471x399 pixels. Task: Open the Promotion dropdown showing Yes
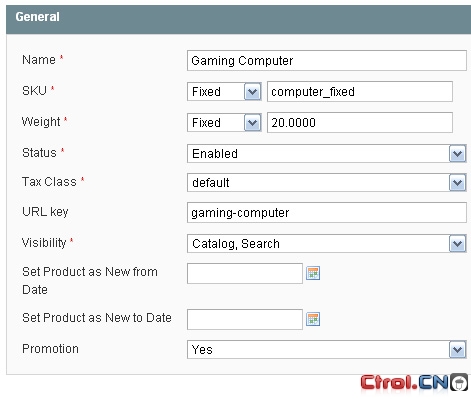tap(326, 350)
